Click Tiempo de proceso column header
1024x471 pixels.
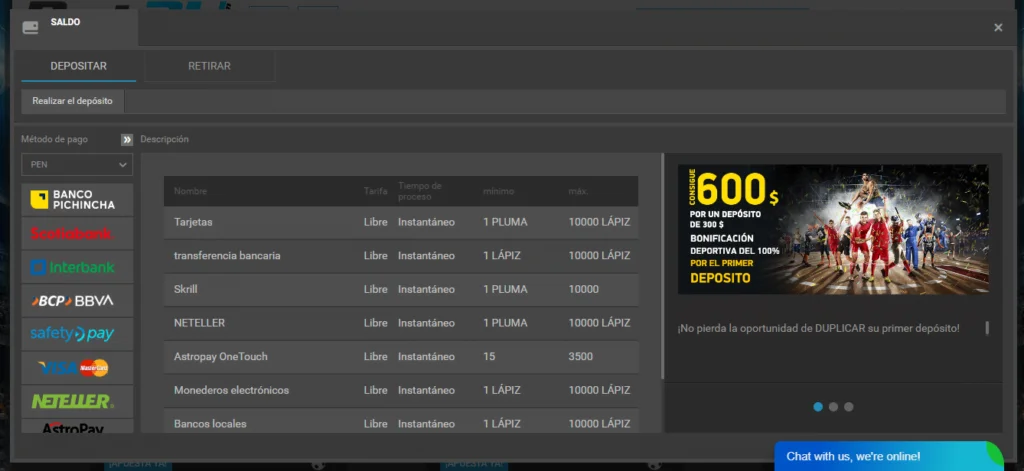[420, 191]
